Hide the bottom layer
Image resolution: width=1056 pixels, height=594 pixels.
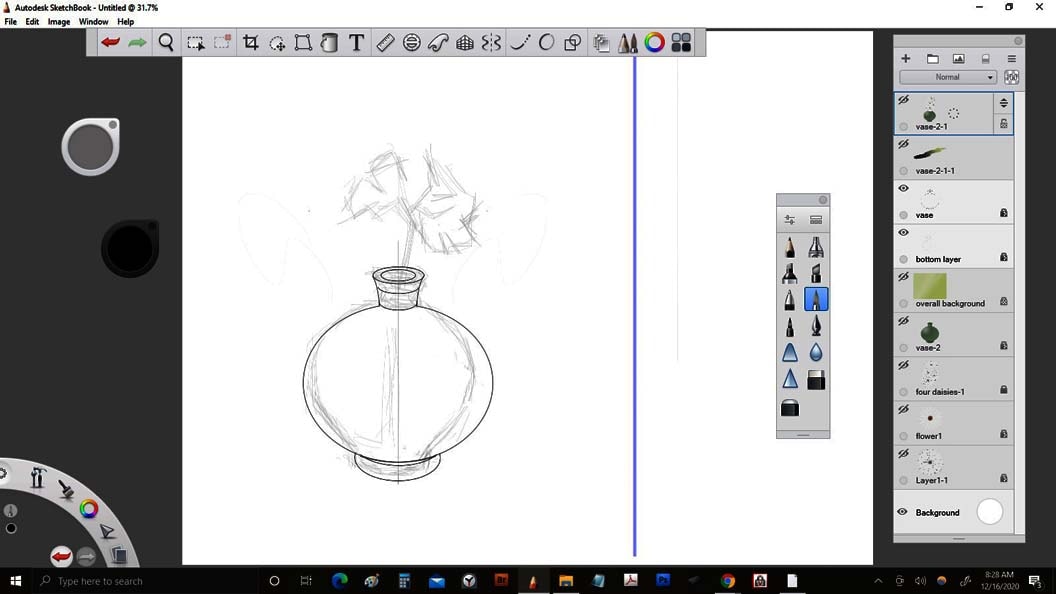click(x=904, y=233)
